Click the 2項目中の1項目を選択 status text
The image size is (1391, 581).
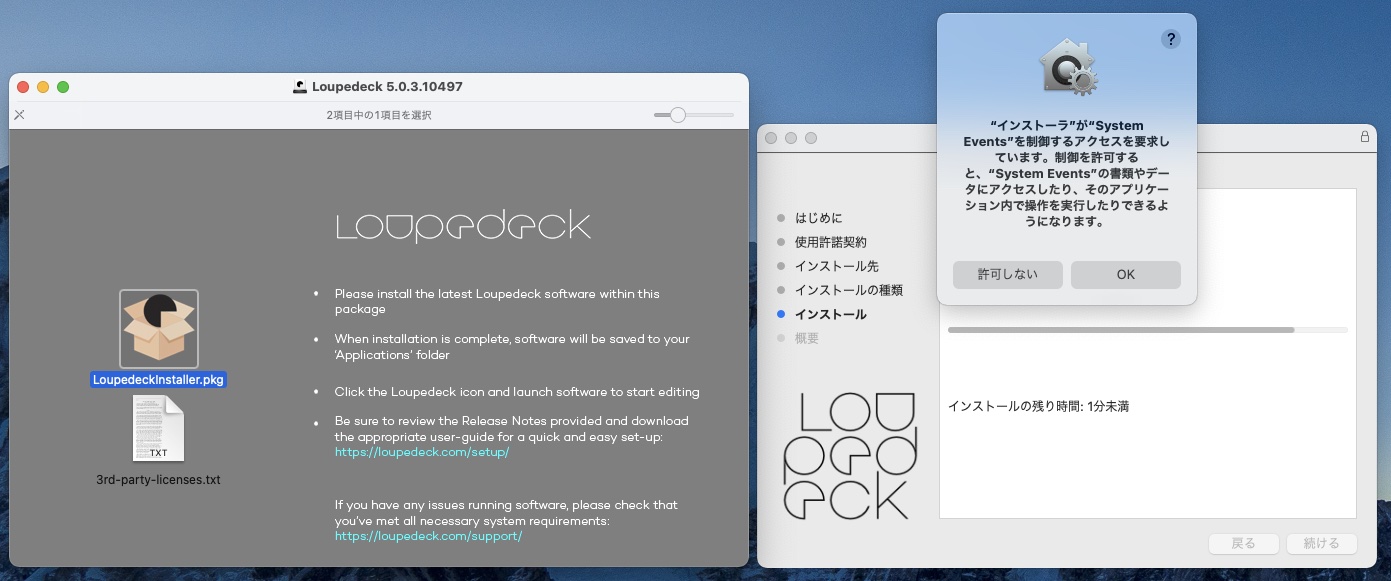click(379, 115)
